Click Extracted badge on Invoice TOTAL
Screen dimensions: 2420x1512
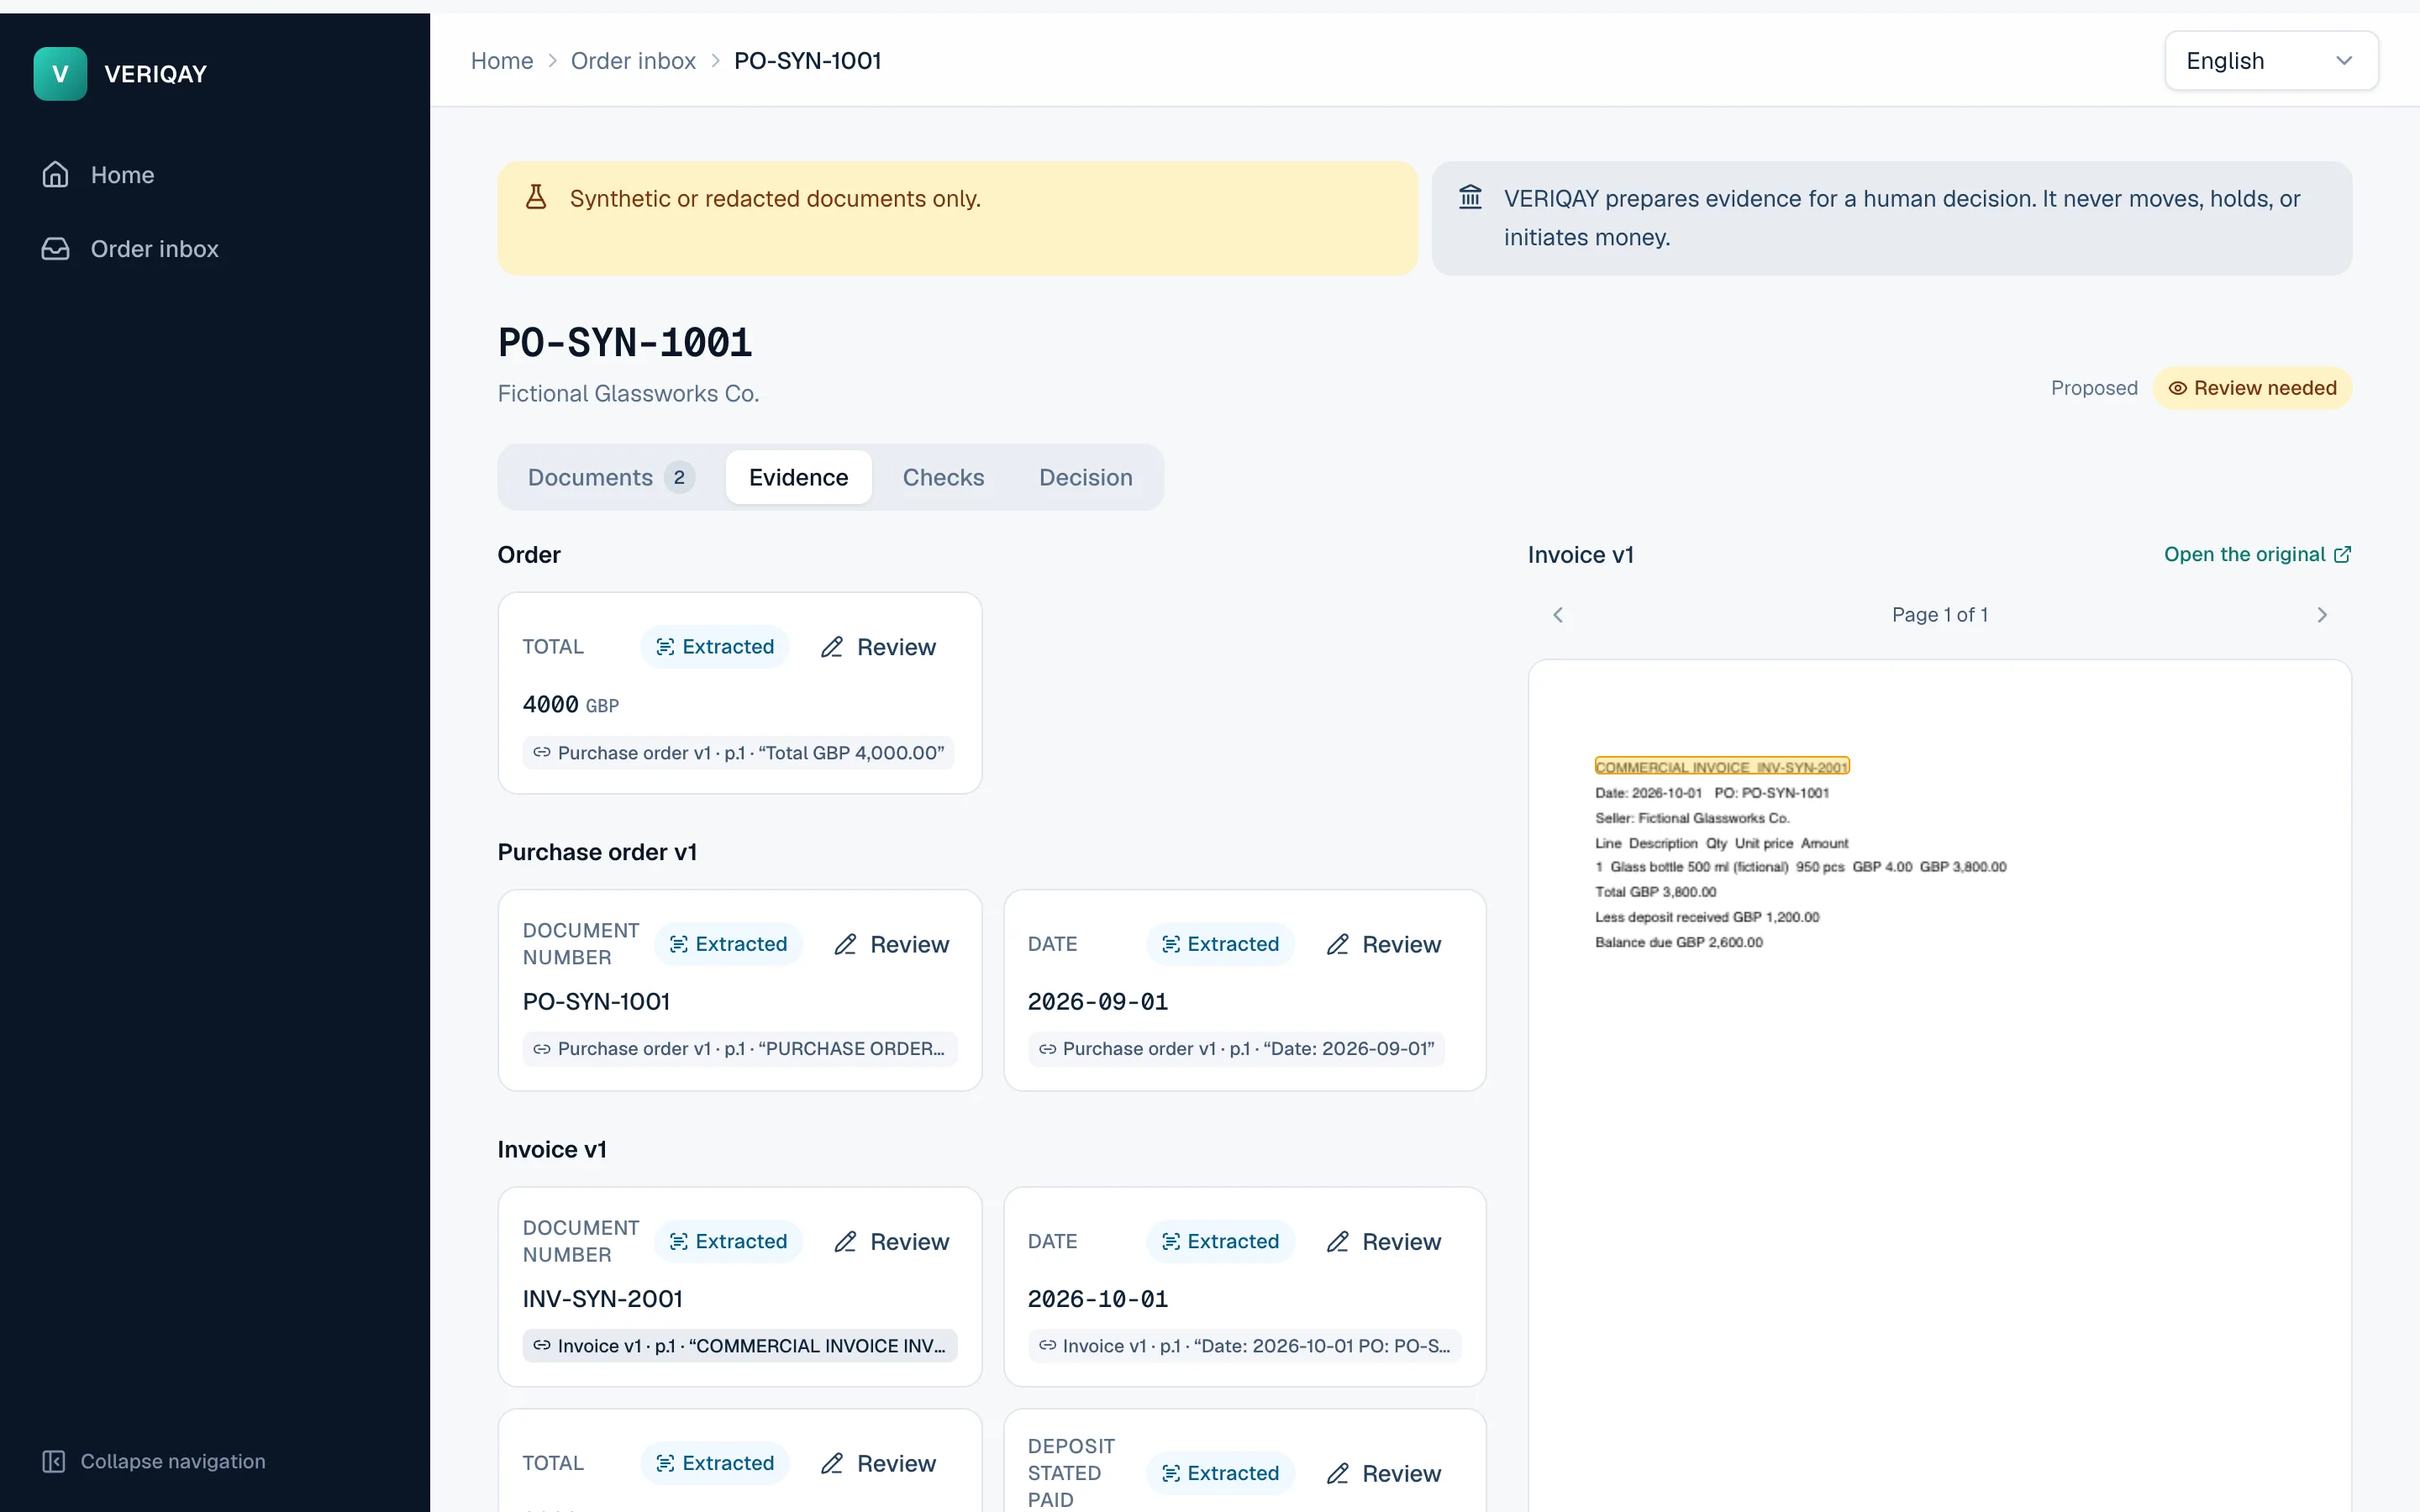point(714,1463)
